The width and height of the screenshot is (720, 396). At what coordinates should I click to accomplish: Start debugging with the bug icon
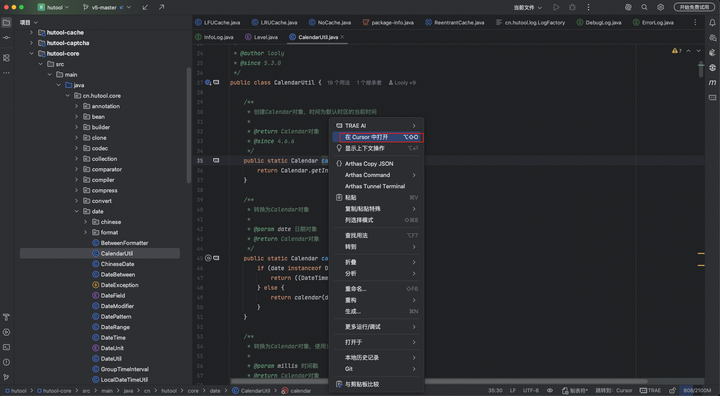(572, 7)
